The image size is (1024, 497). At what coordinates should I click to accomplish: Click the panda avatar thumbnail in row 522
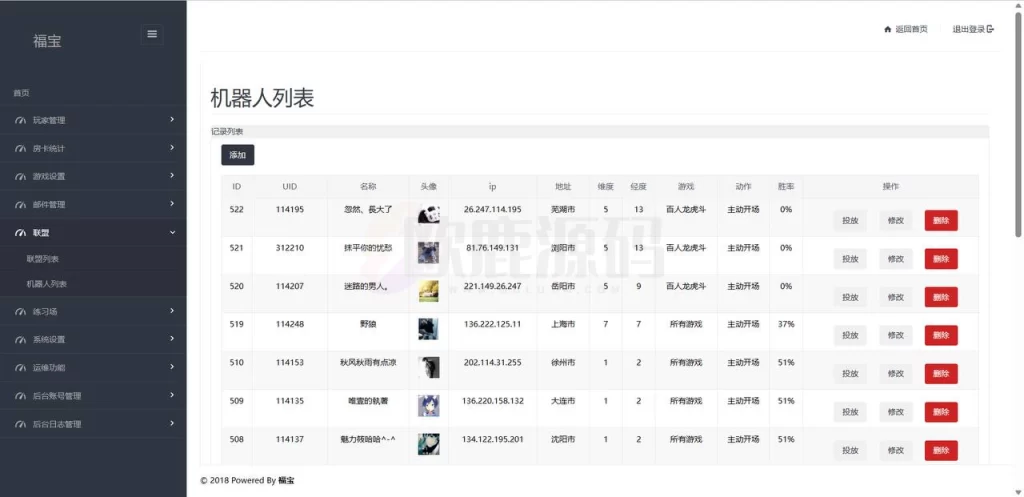coord(428,214)
